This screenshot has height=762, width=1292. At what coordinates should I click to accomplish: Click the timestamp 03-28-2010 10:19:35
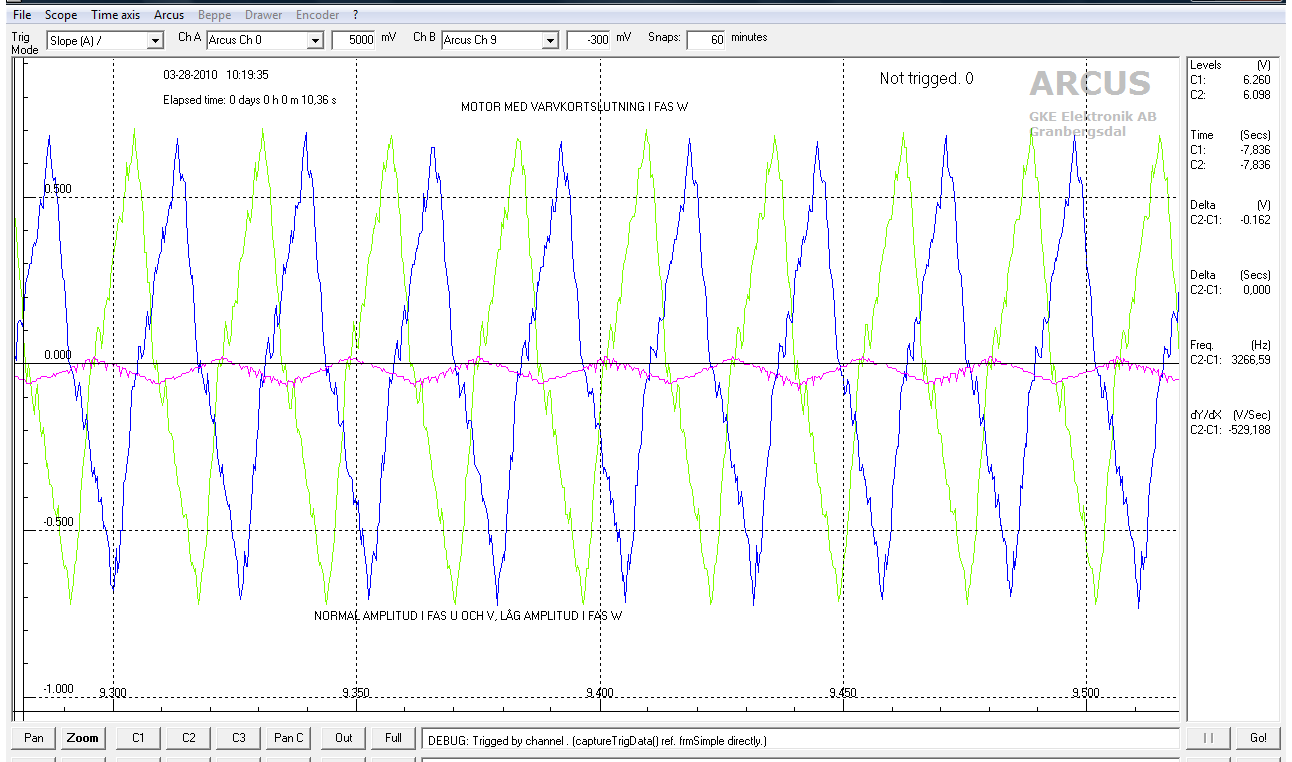click(216, 75)
